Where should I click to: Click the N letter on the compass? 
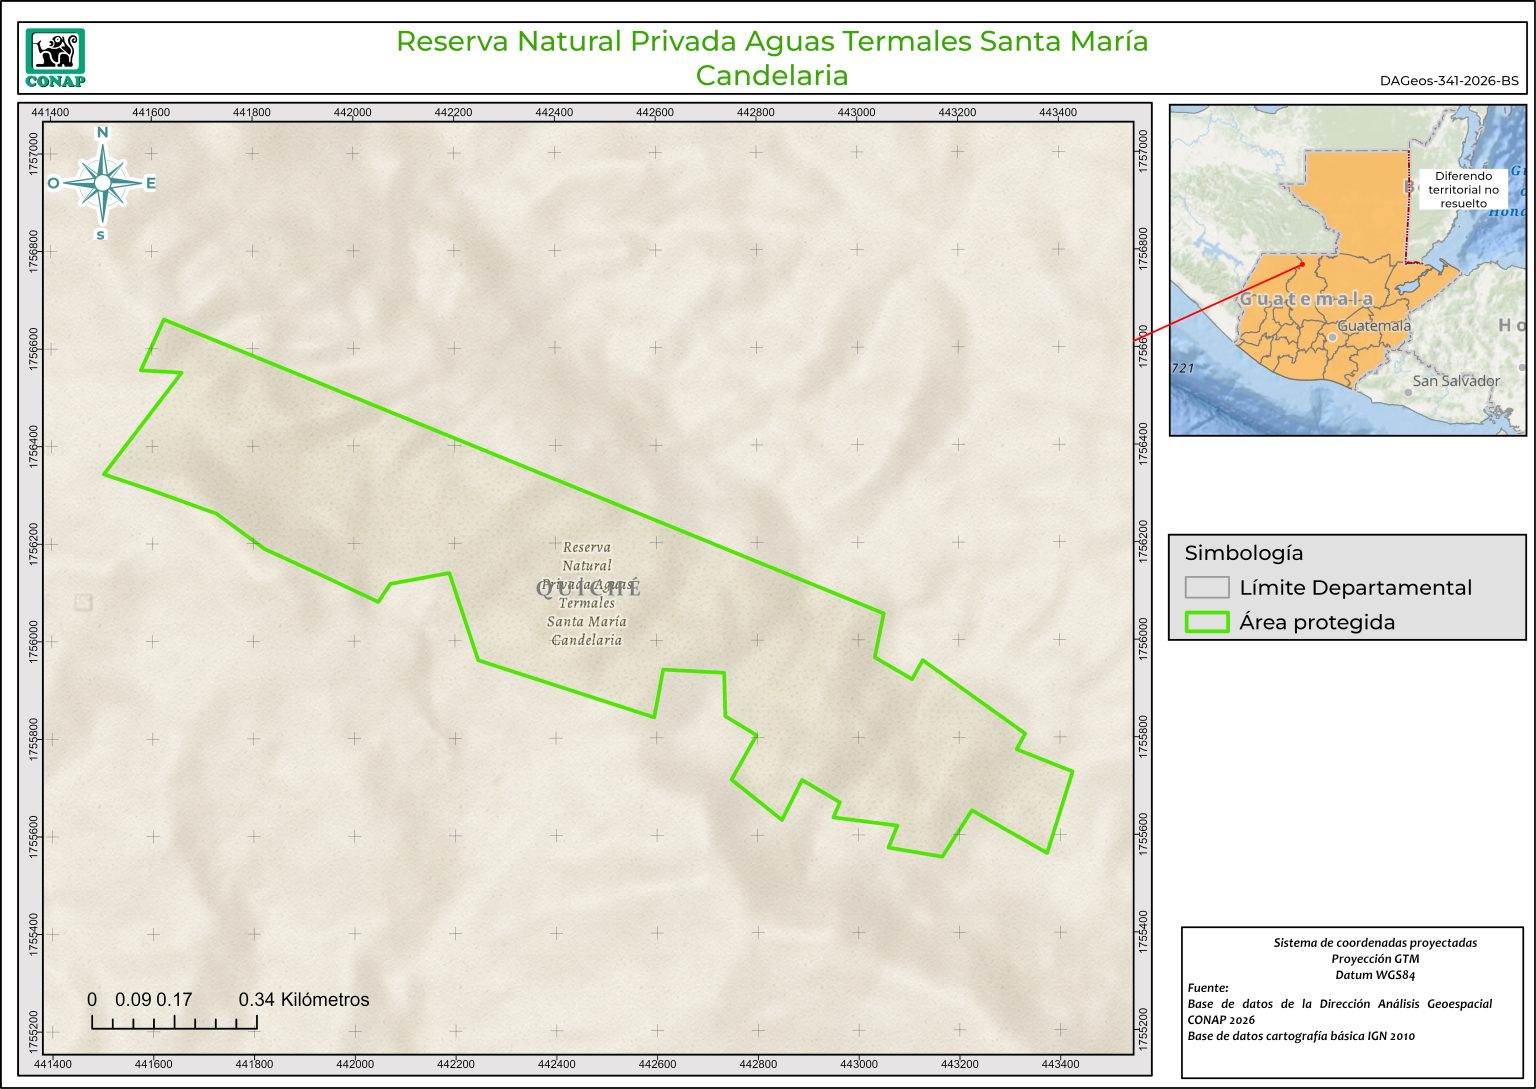tap(102, 133)
